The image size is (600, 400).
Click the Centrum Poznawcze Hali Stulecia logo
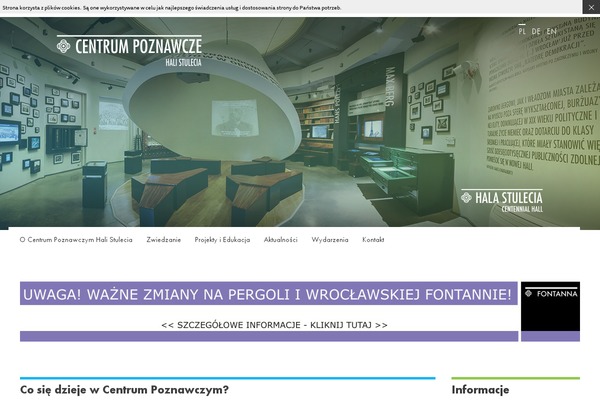tap(129, 51)
